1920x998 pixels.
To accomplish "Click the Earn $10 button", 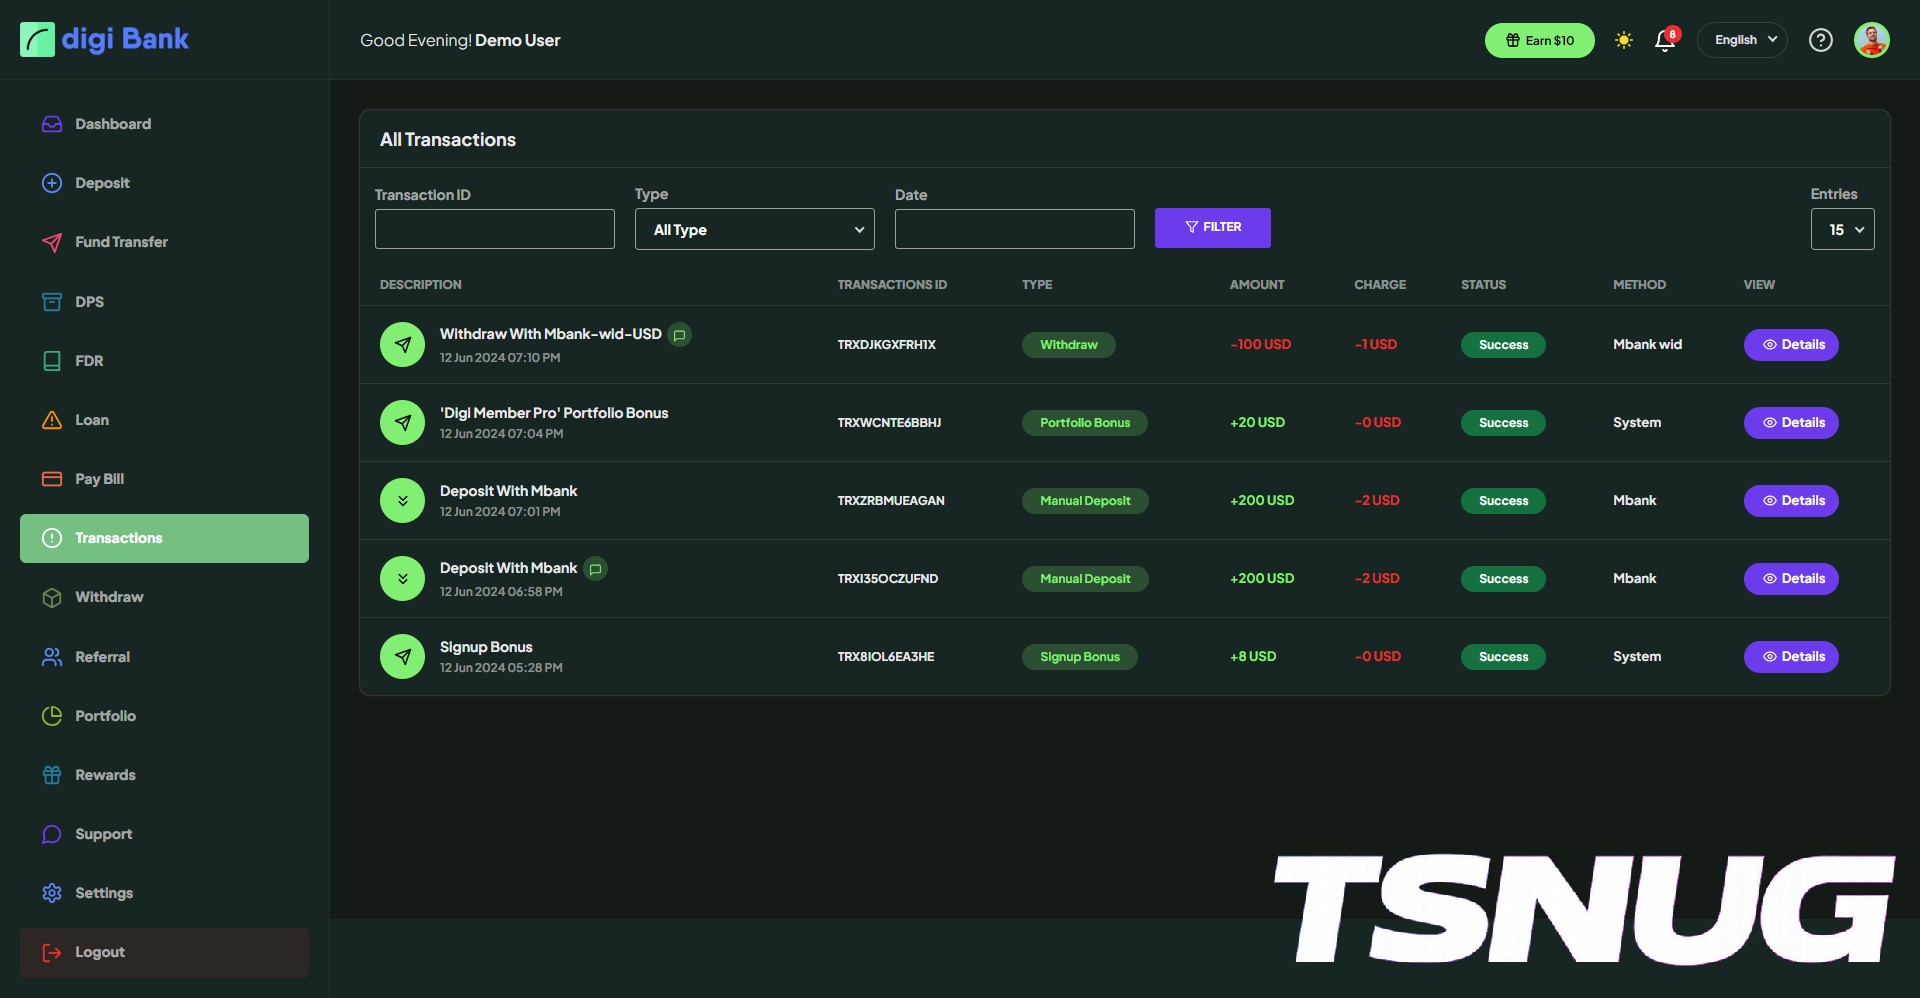I will 1539,41.
